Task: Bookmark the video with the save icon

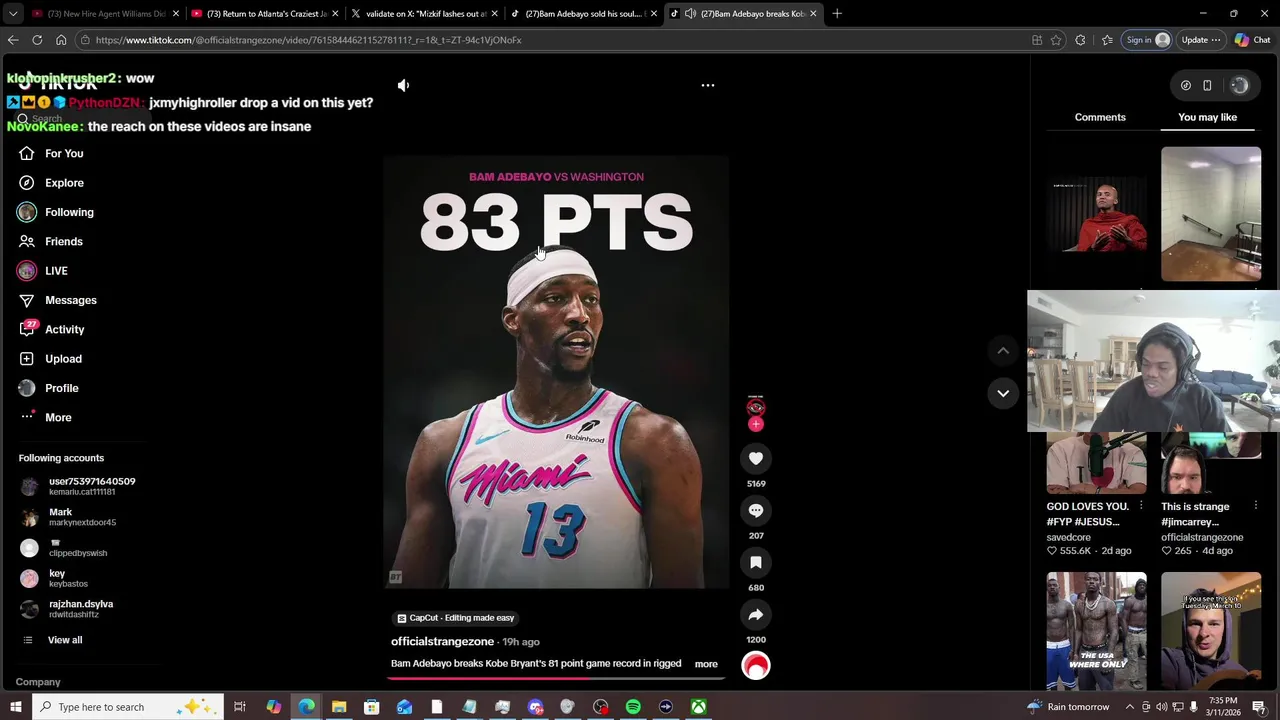Action: (756, 563)
